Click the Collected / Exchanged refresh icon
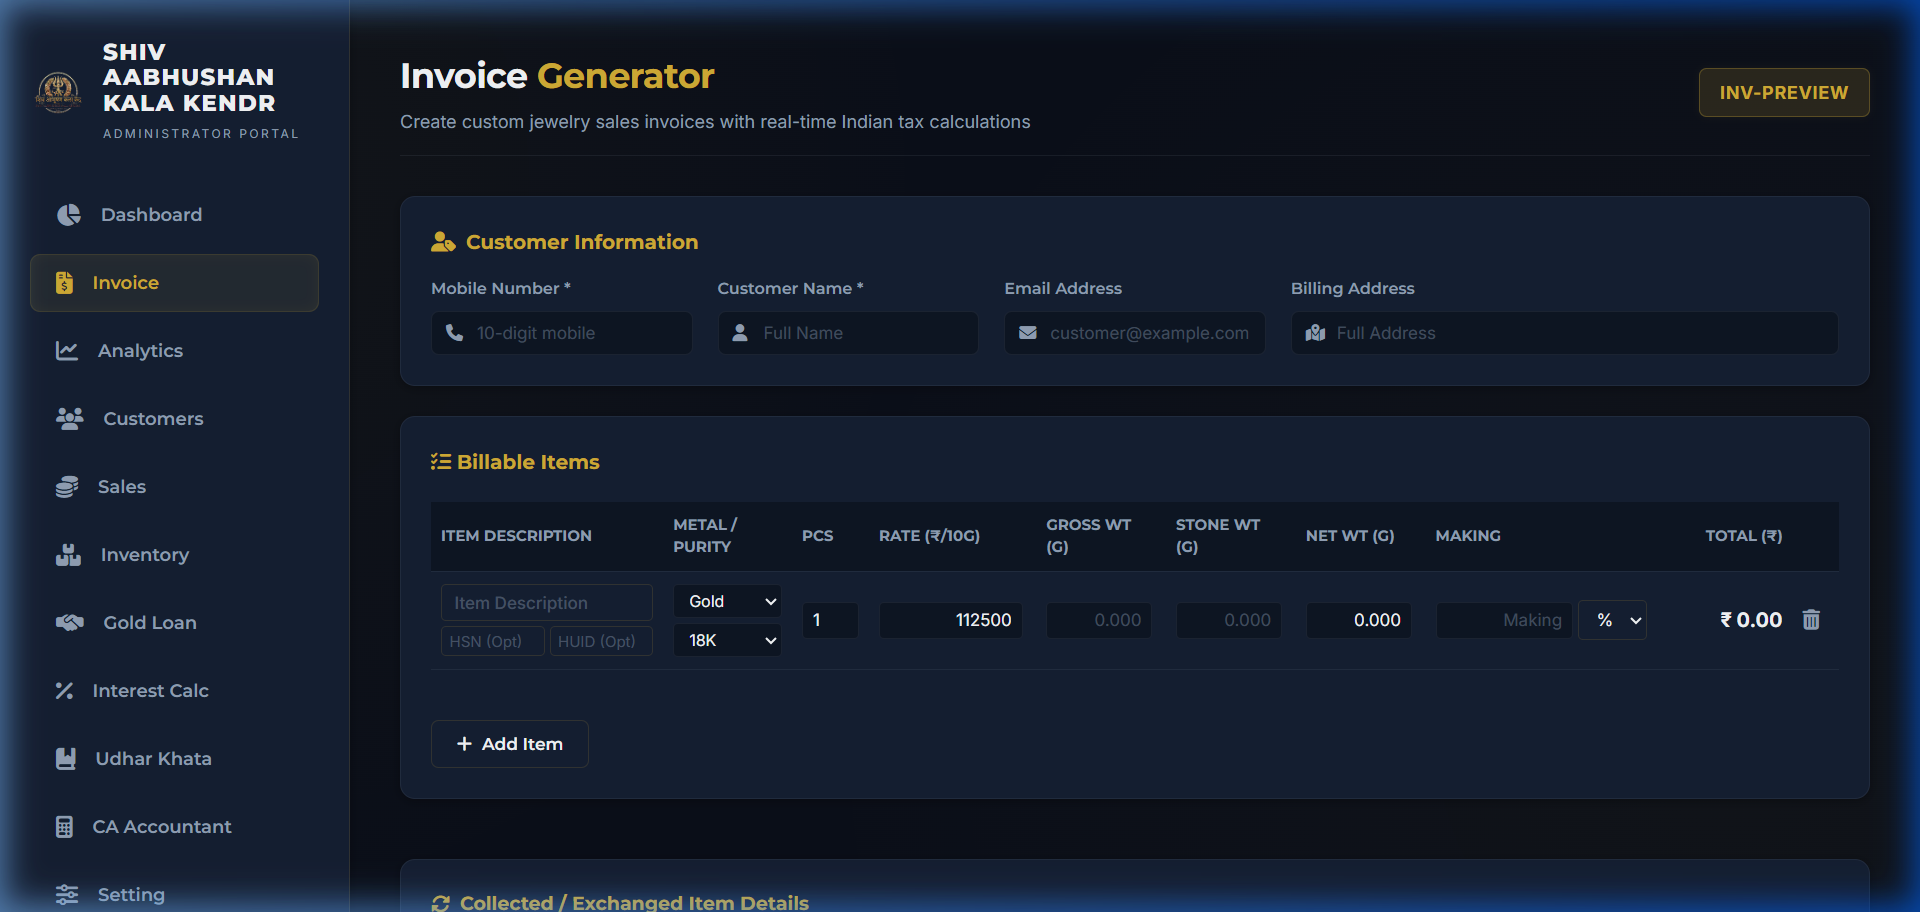 pyautogui.click(x=441, y=903)
